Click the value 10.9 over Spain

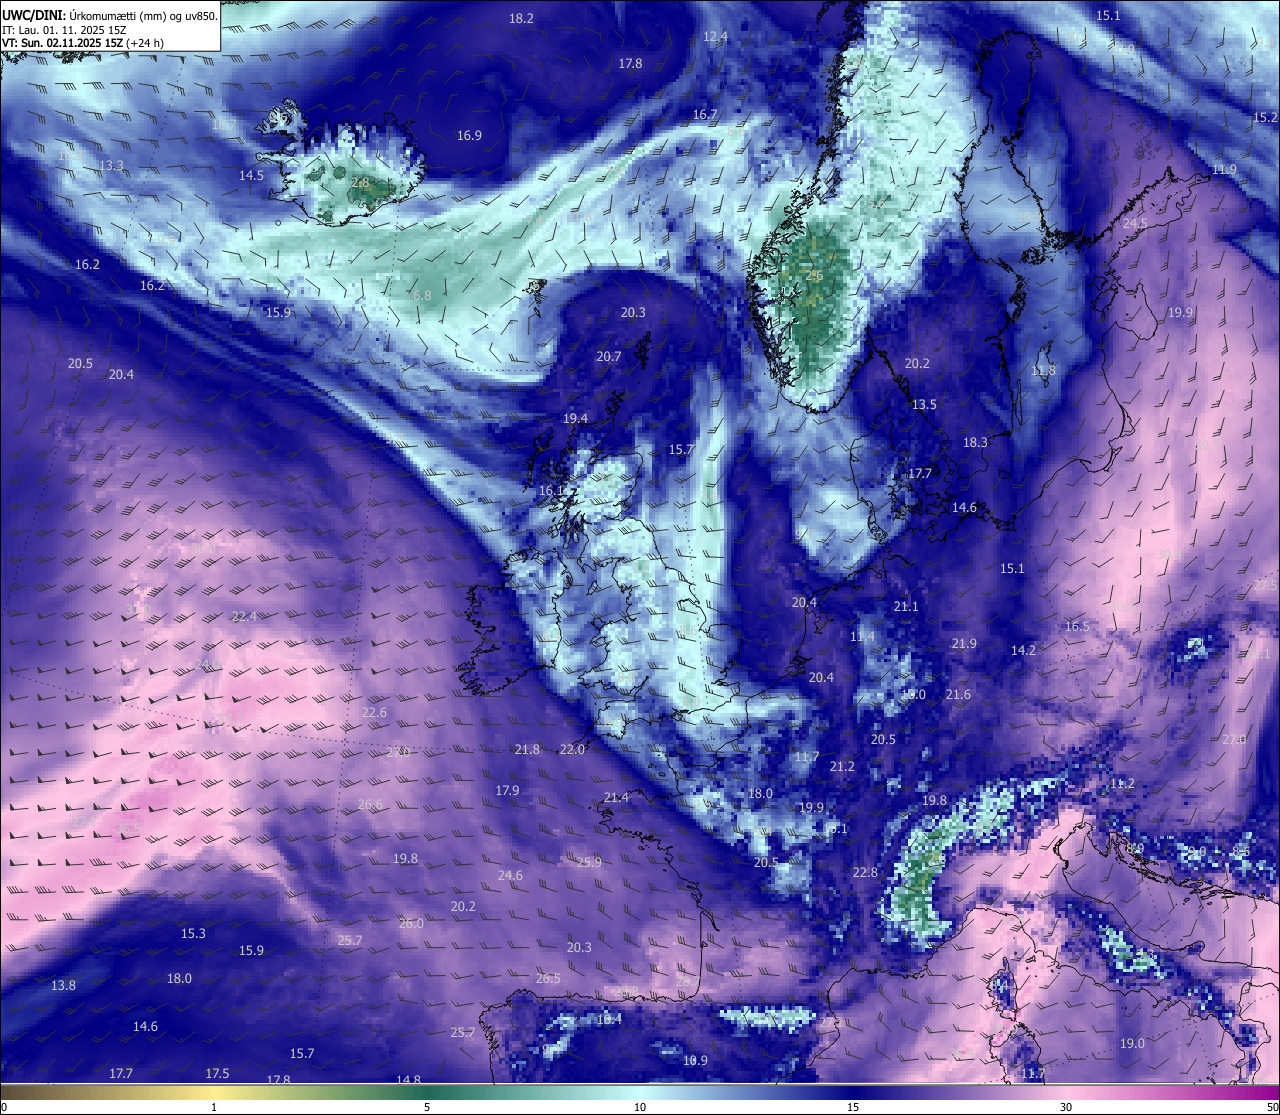click(695, 1060)
